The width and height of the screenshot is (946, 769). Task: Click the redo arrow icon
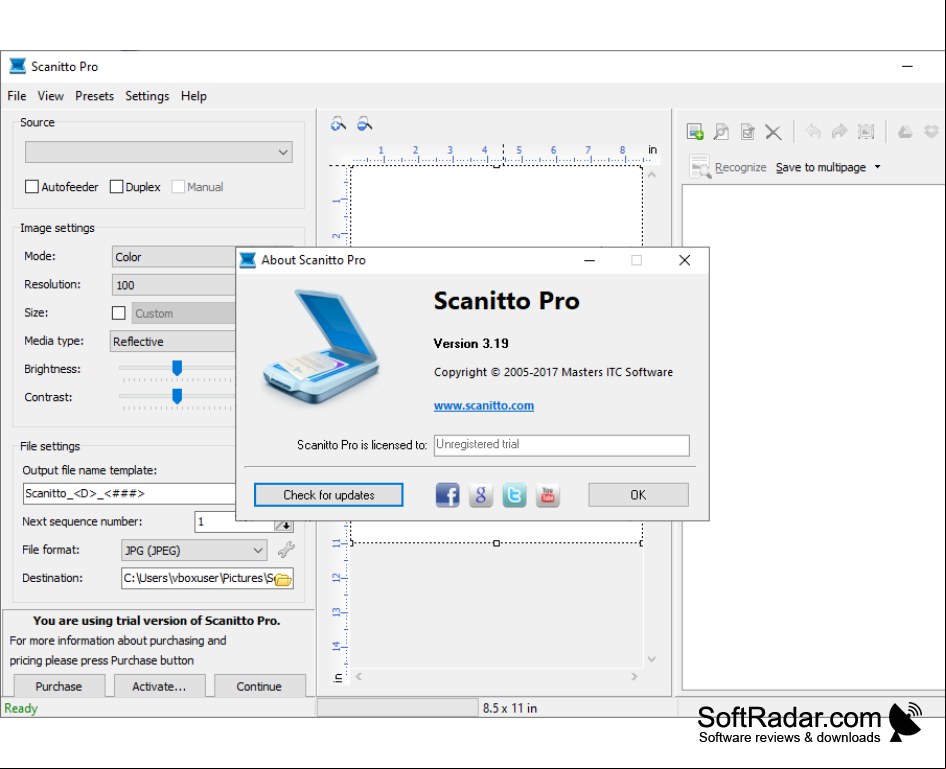839,131
